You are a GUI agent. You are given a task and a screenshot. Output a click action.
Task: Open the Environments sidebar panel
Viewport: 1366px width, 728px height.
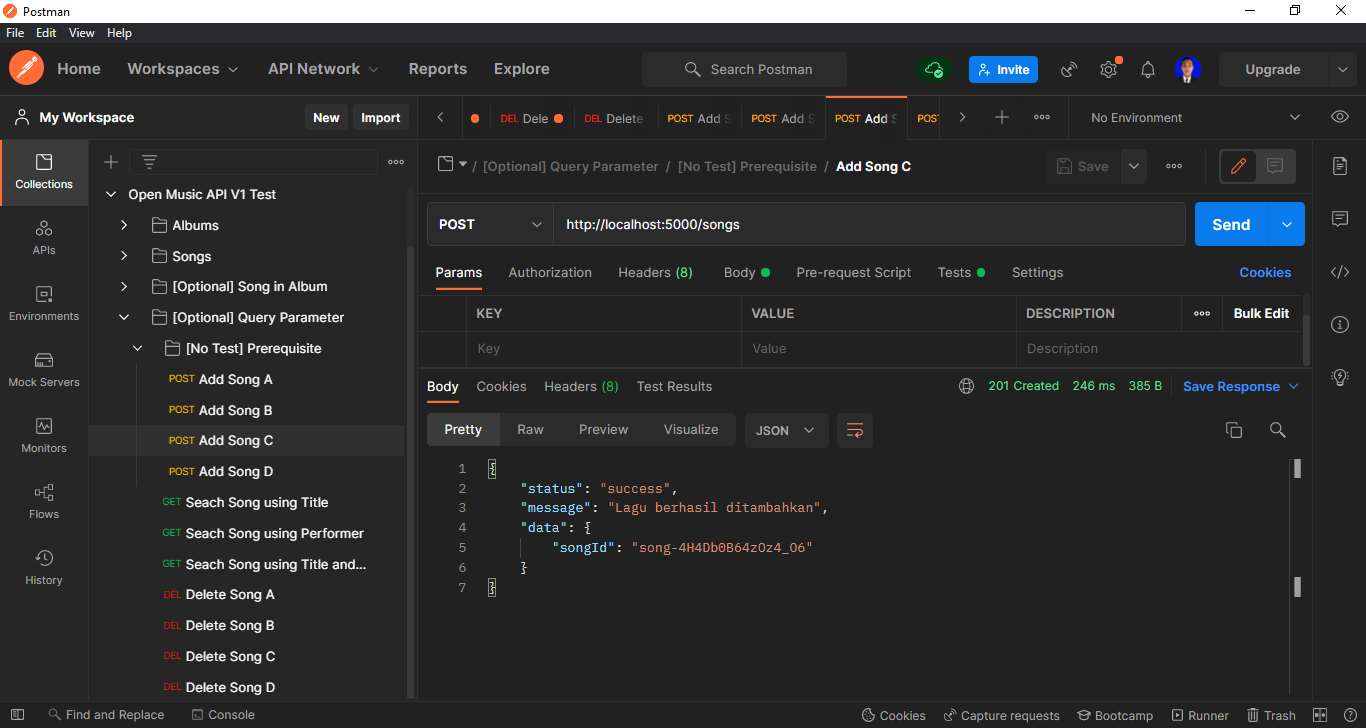pos(44,304)
